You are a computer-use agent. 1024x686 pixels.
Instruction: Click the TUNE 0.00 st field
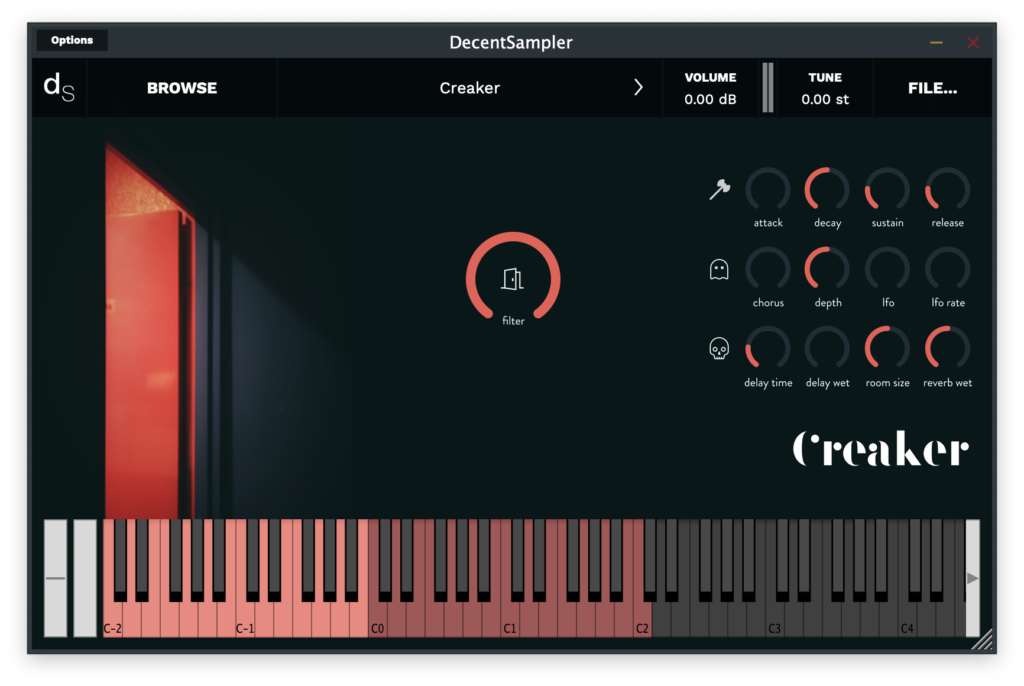[x=825, y=88]
